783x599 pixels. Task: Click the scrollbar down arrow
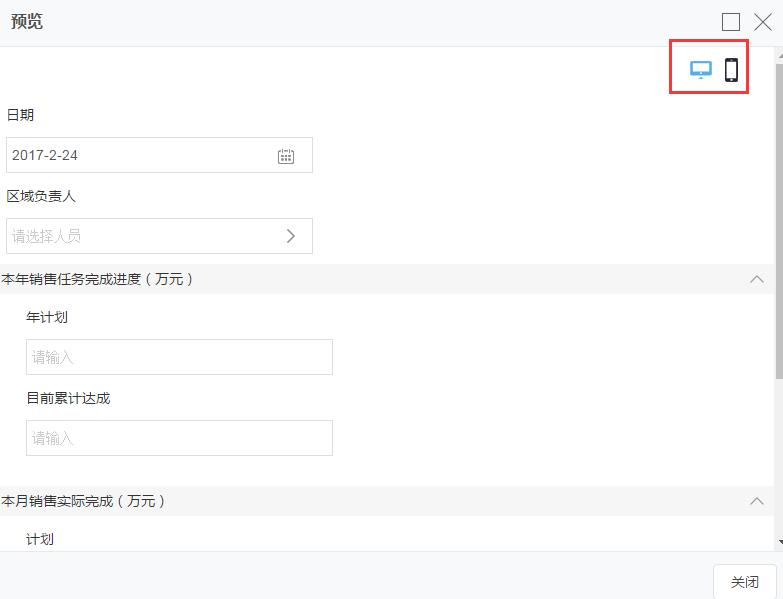(779, 542)
